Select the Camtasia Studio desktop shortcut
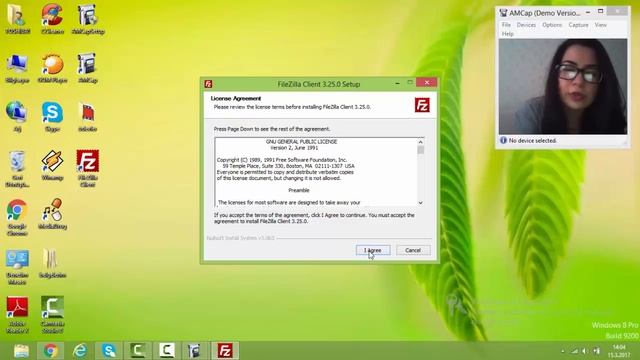 52,315
